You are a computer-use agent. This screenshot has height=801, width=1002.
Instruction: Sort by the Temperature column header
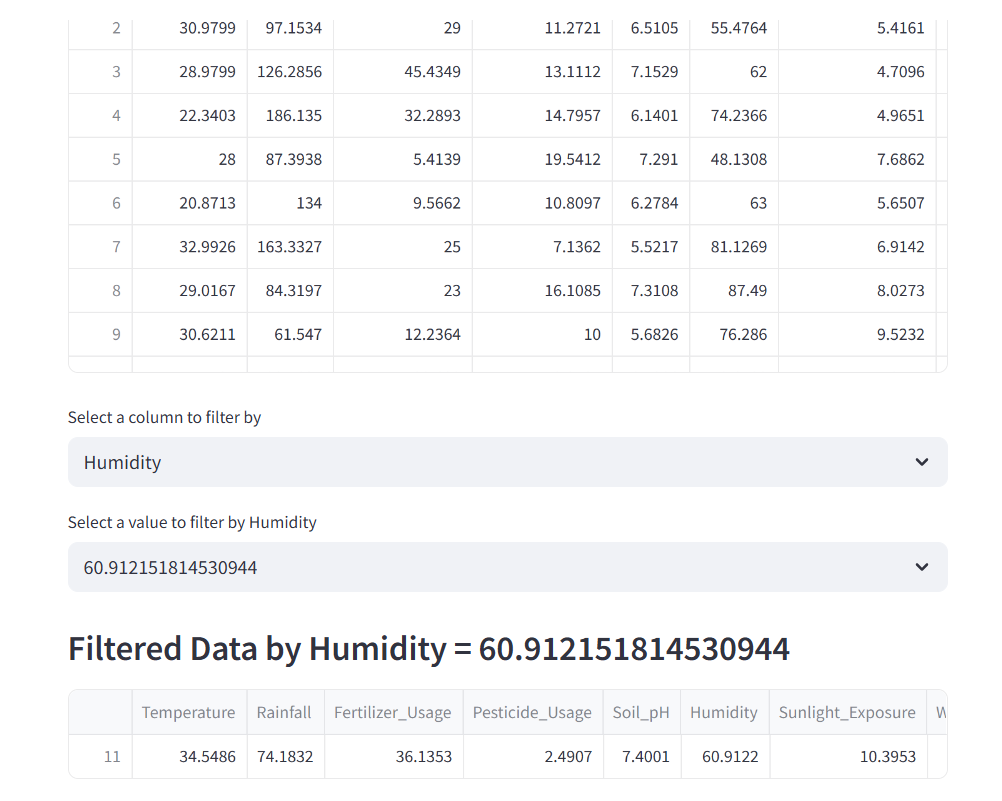[189, 712]
